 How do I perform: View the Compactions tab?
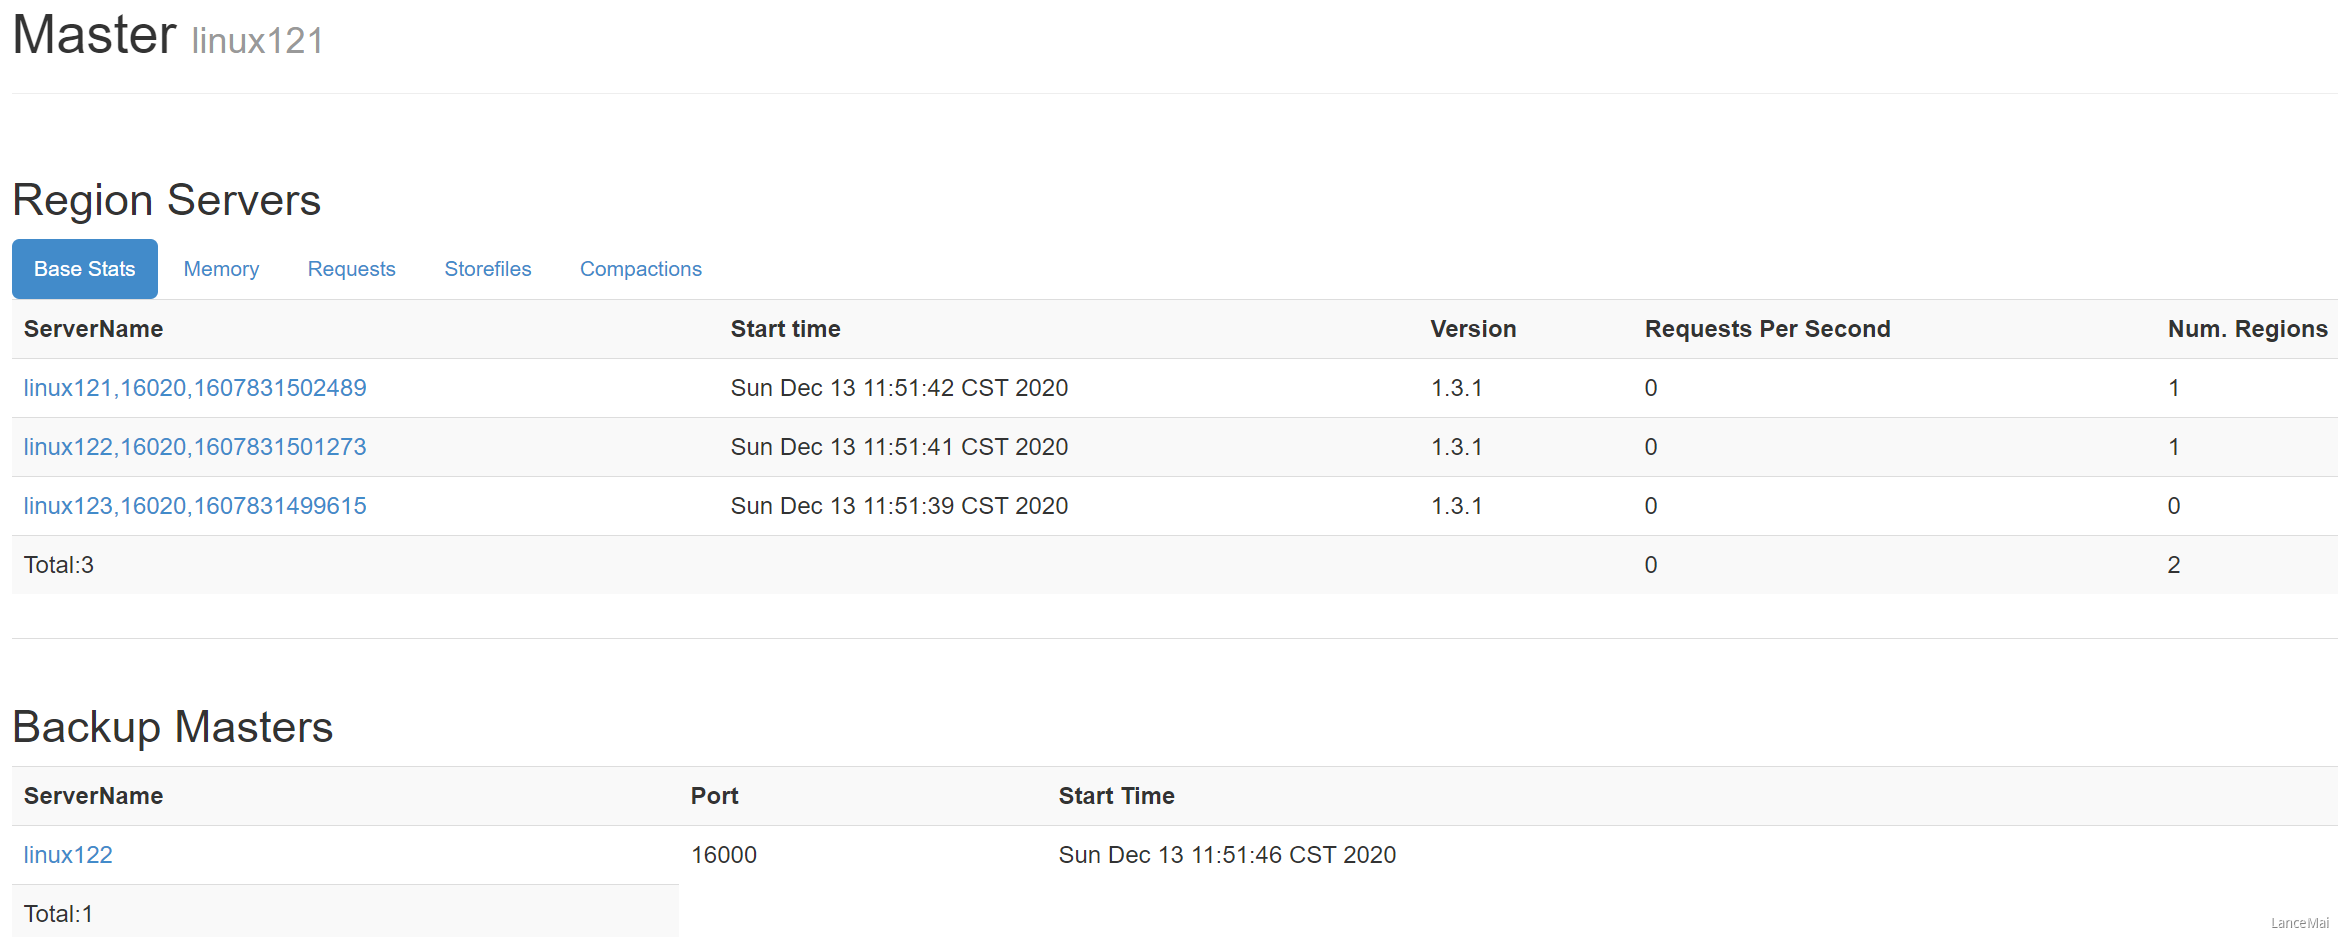pyautogui.click(x=640, y=269)
